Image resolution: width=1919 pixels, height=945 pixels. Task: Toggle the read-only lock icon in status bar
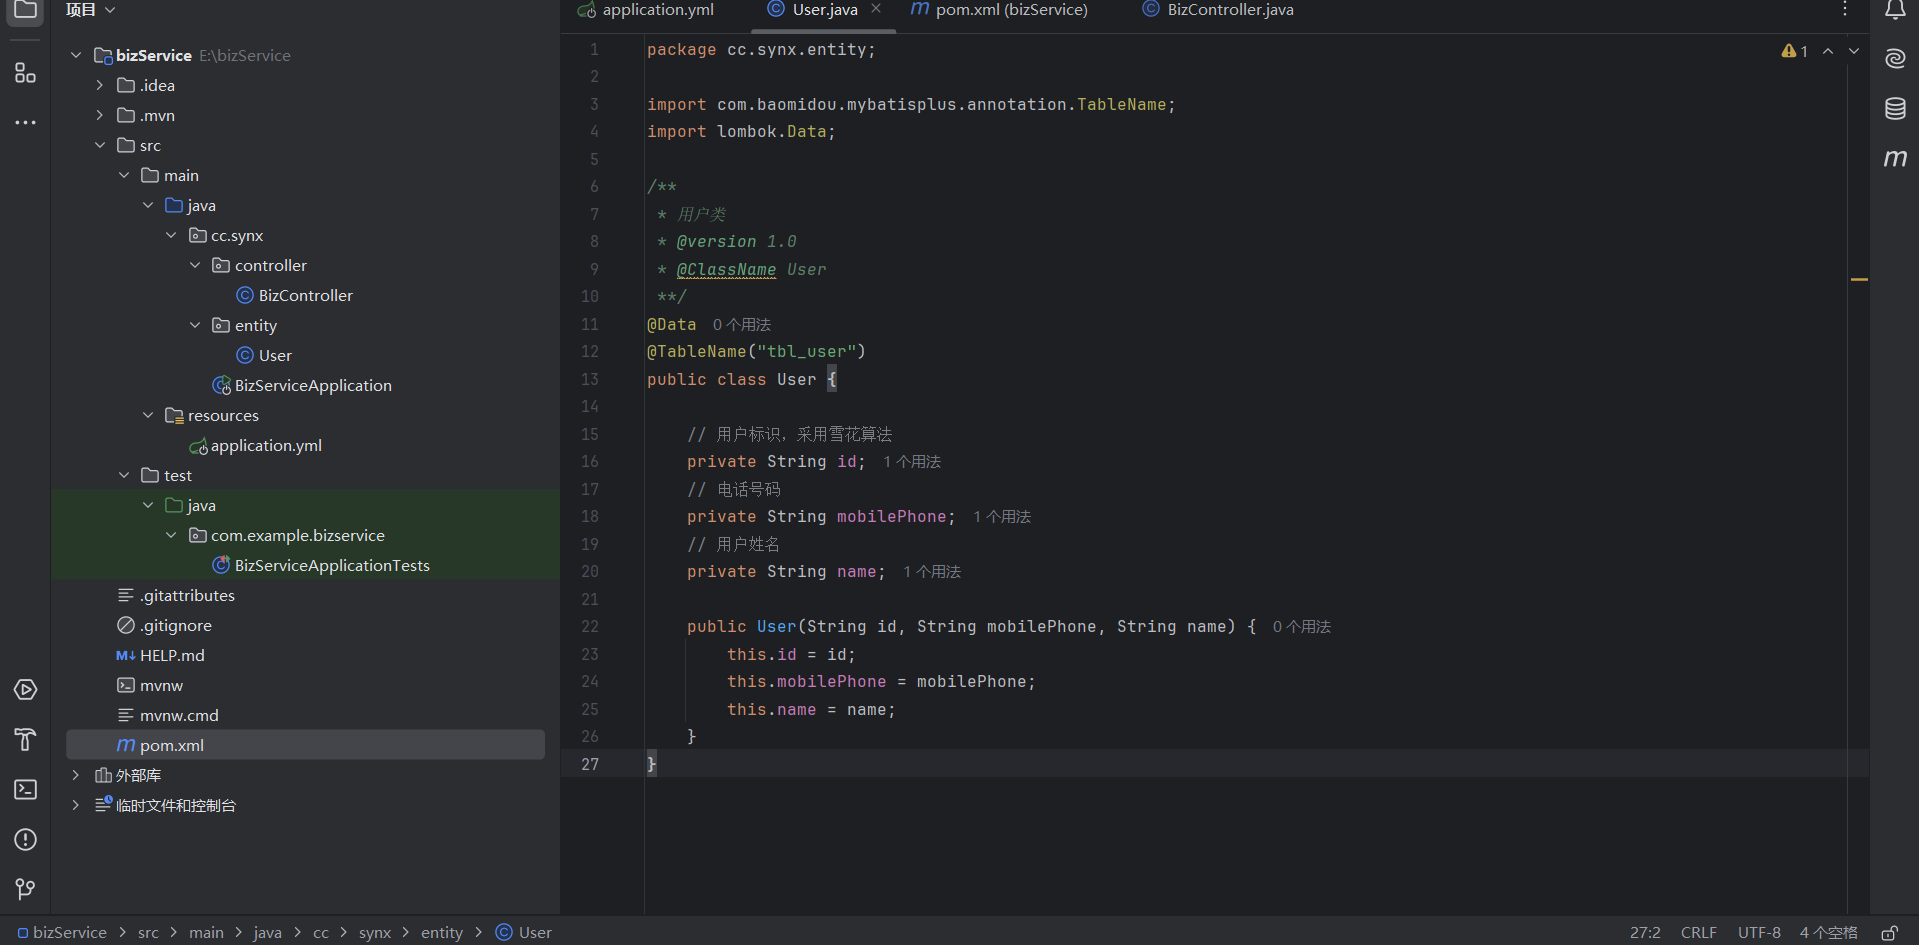[x=1889, y=933]
